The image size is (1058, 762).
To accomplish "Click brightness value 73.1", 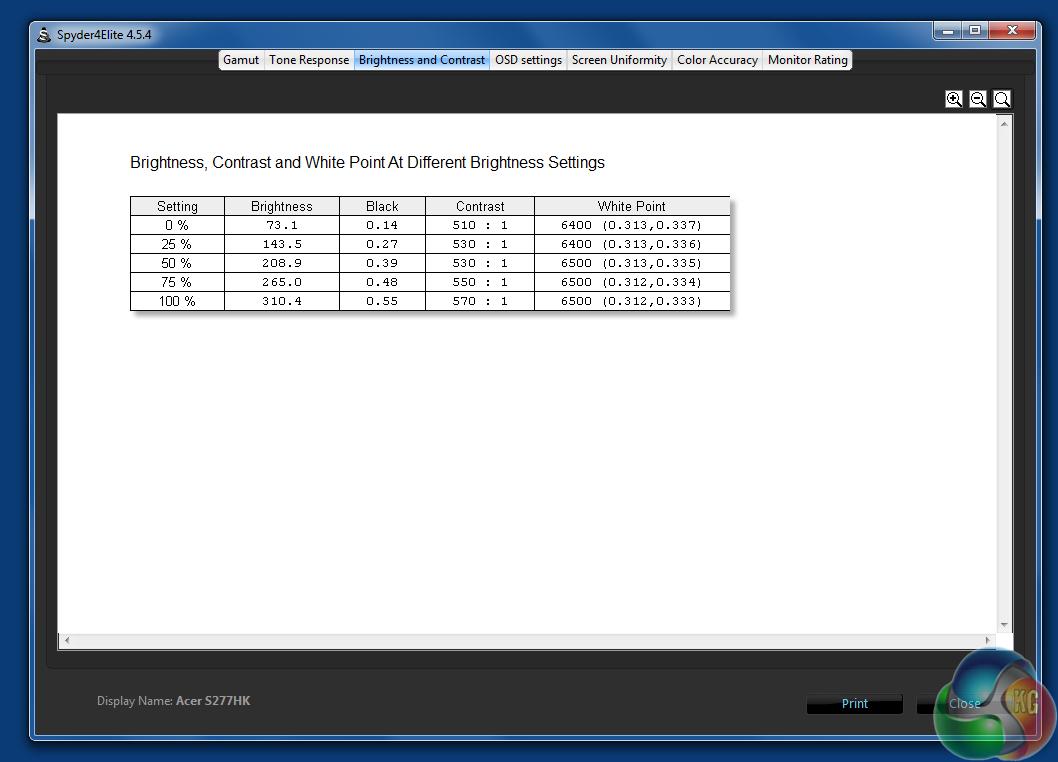I will [282, 225].
